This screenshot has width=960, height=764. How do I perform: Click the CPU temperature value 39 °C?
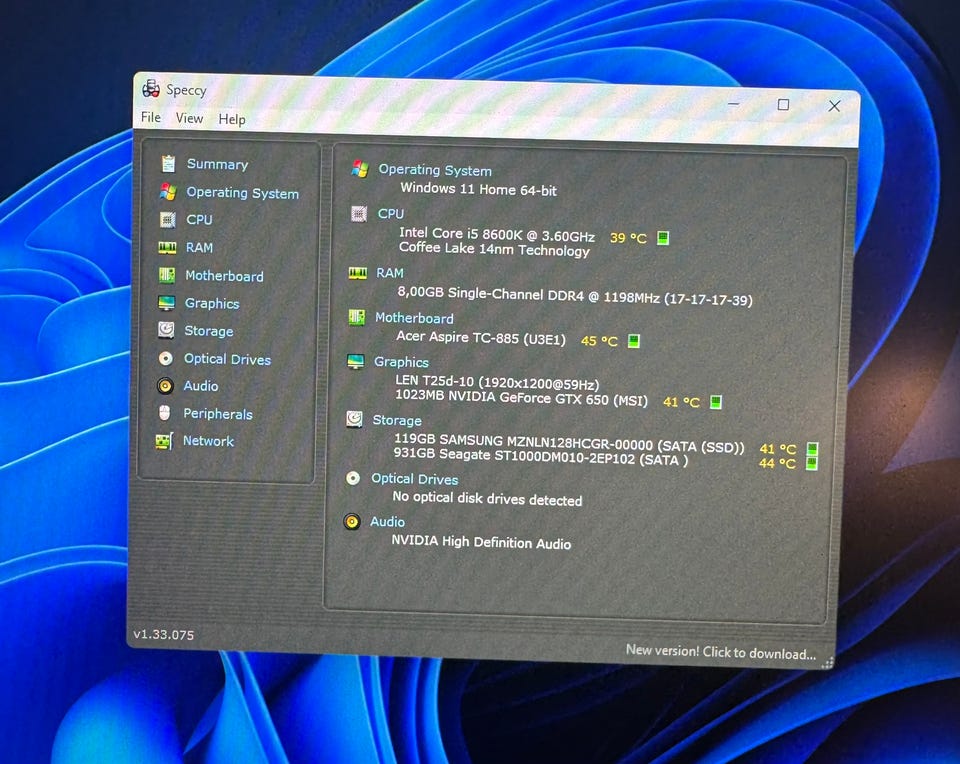(628, 238)
